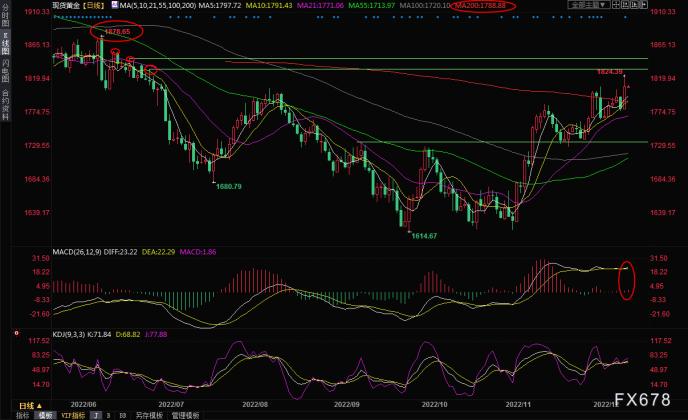
Task: Click the left axis 1639.17 price label
Action: click(x=37, y=212)
